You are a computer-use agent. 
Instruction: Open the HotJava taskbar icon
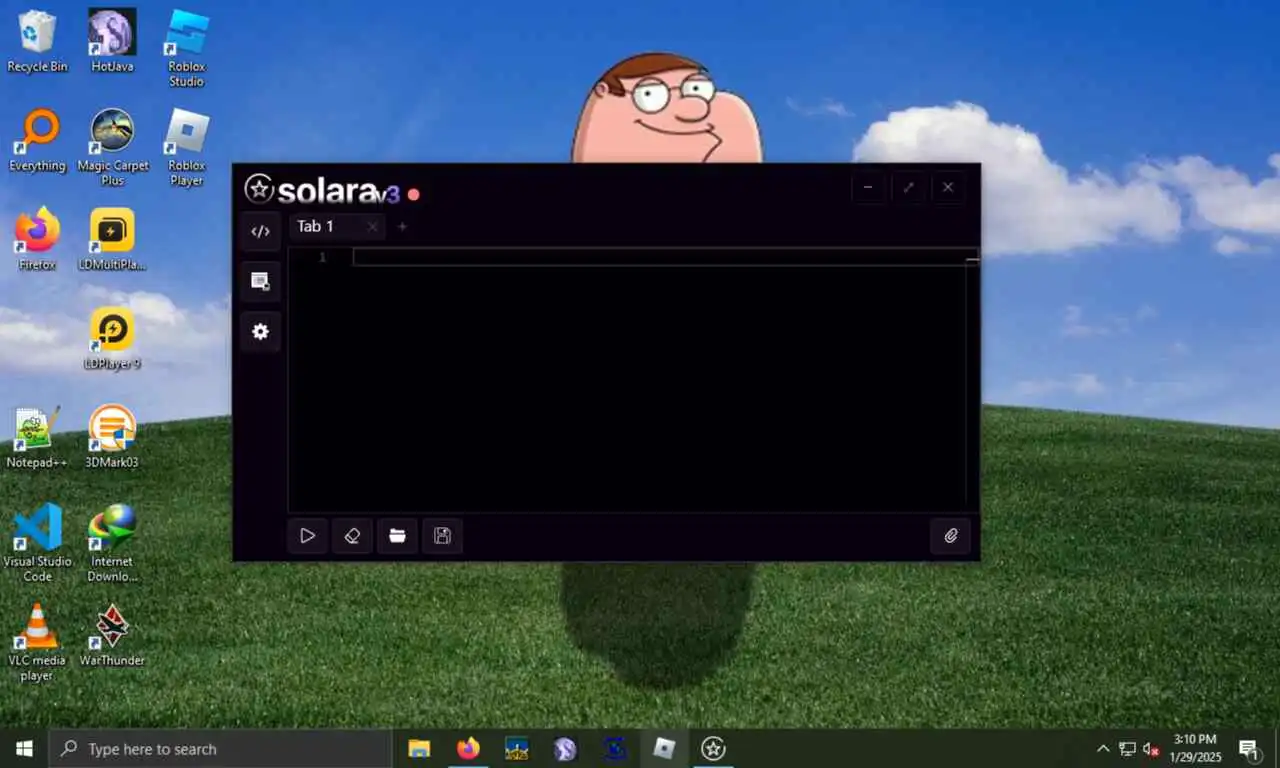(x=565, y=748)
